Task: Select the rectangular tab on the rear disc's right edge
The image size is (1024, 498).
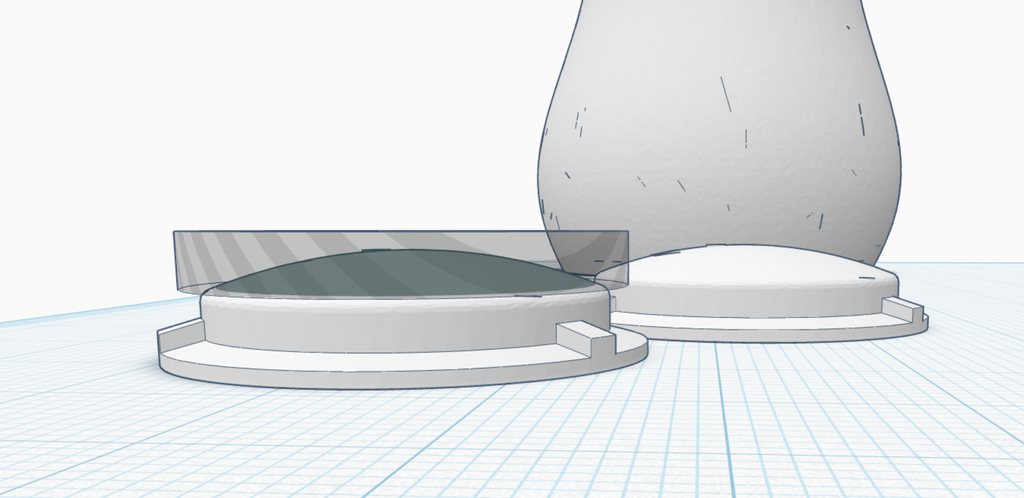Action: point(908,311)
